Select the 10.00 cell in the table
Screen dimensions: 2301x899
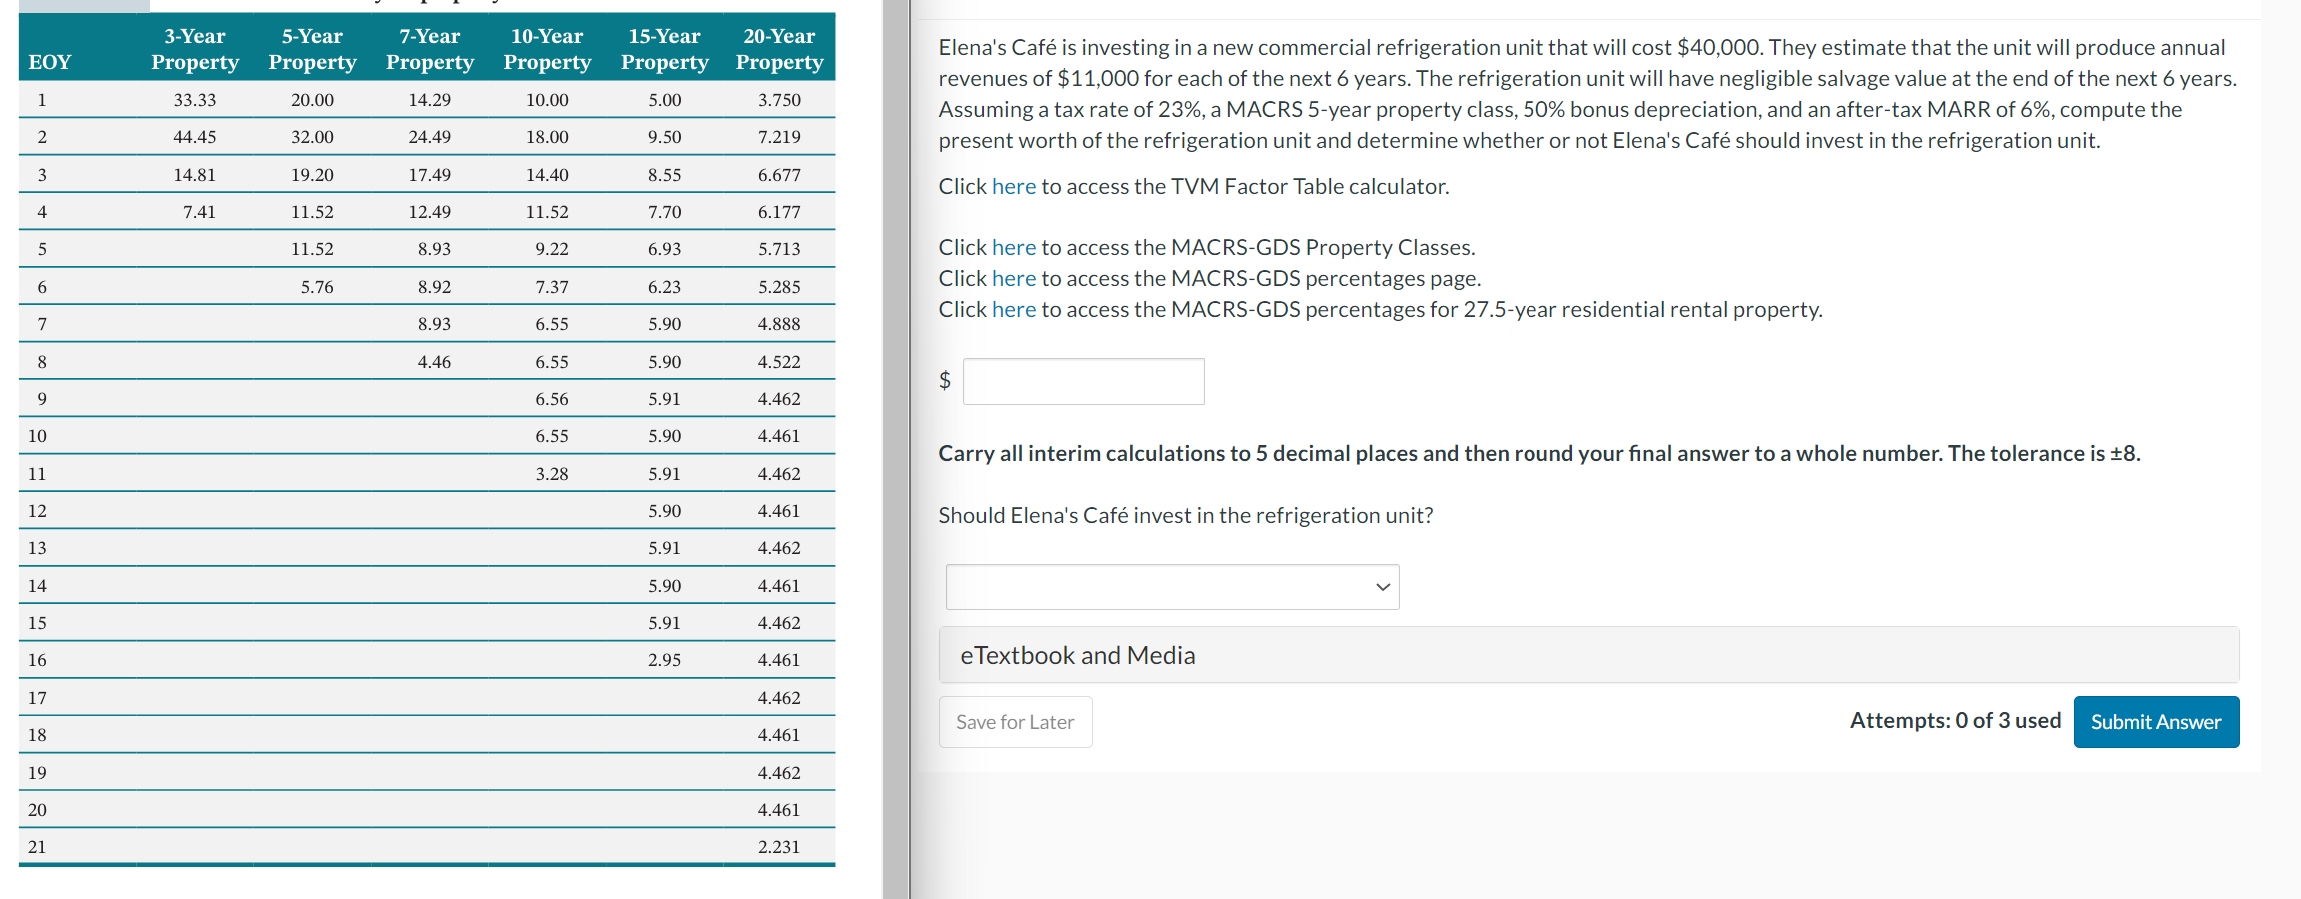(x=547, y=100)
